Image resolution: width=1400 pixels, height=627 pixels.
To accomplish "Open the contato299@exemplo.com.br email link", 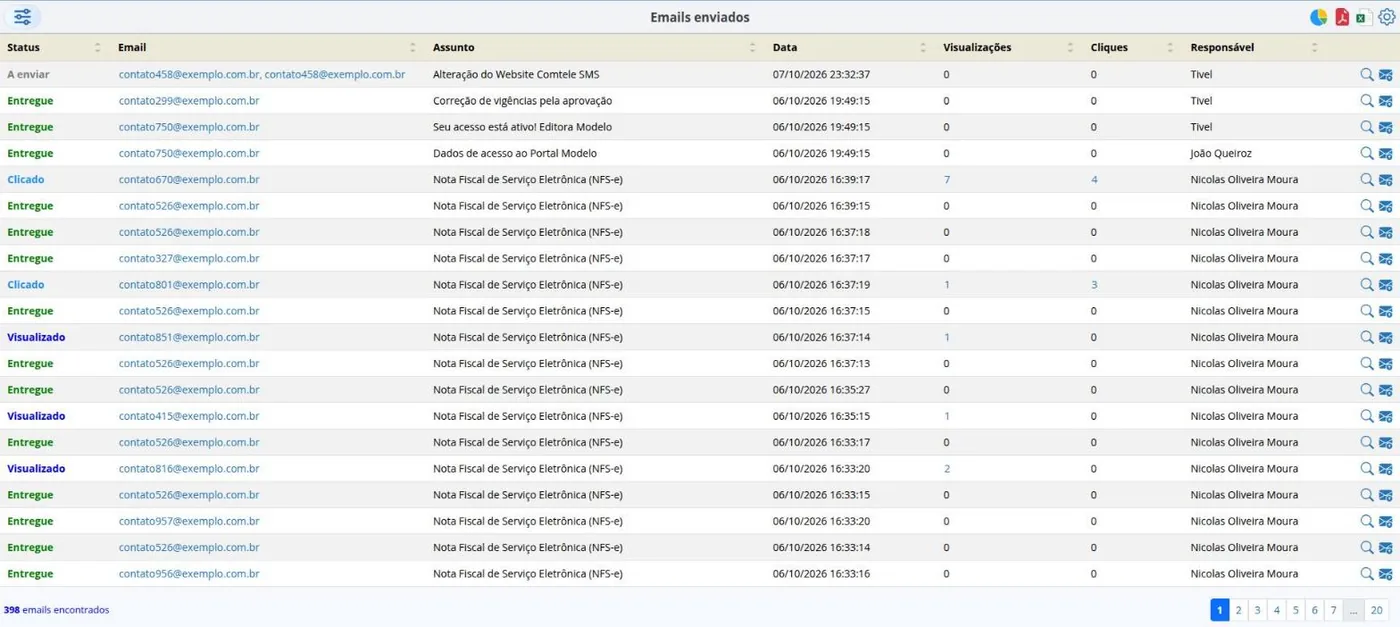I will tap(189, 101).
